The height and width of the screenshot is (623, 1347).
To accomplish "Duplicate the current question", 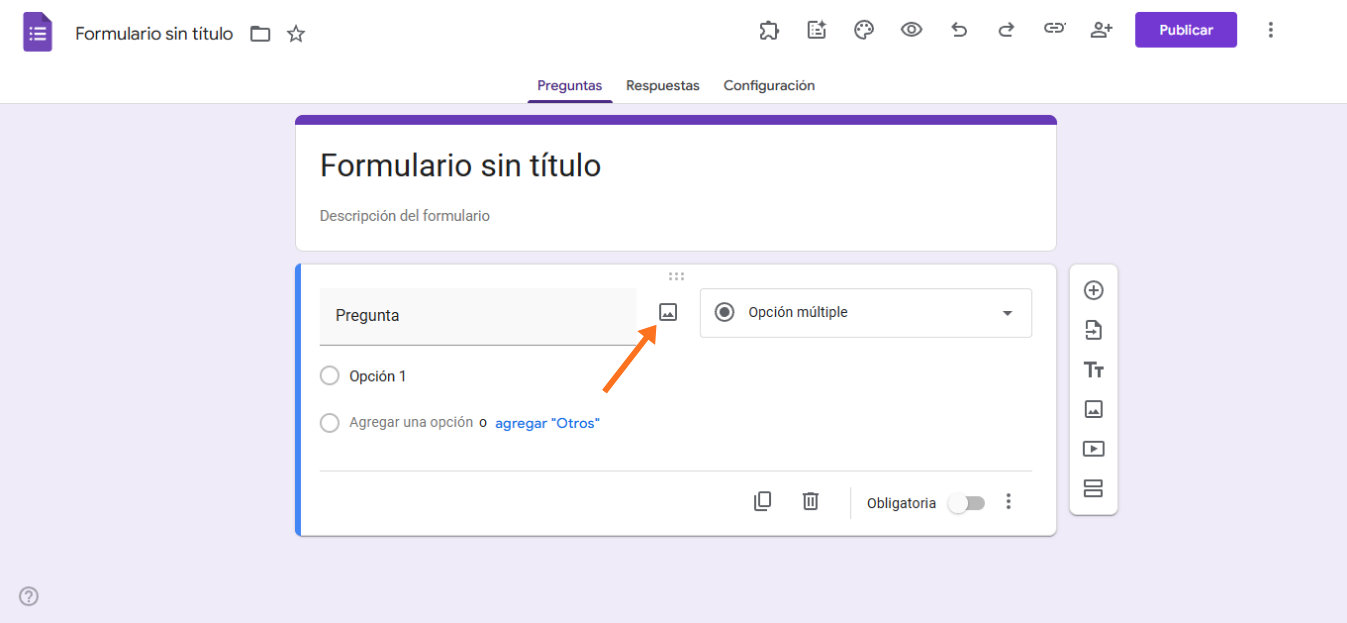I will 762,500.
